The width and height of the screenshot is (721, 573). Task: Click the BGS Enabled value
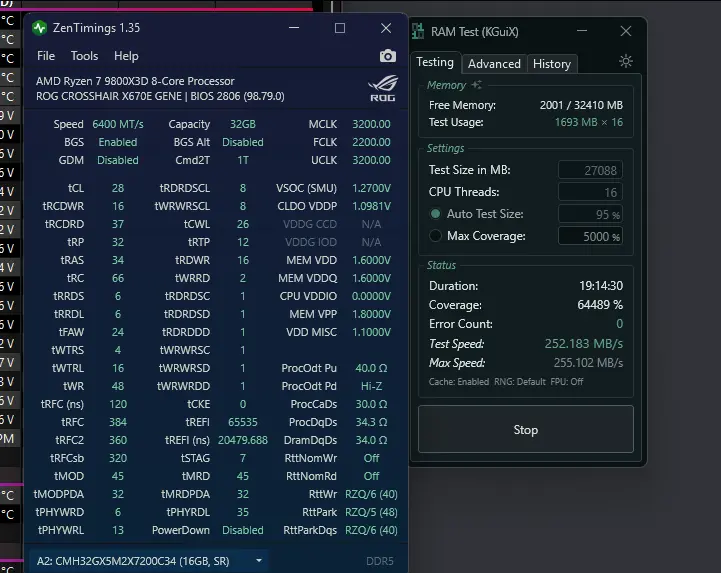(x=118, y=142)
